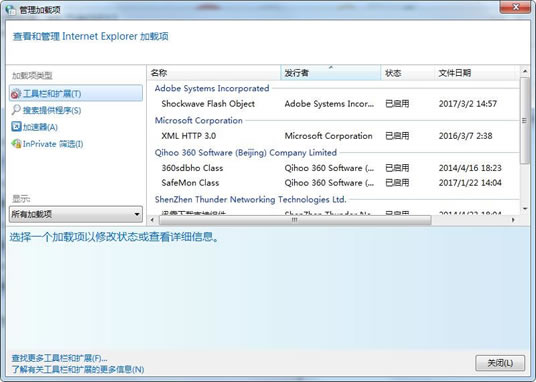Click the accelerators blue arrow icon

[x=16, y=127]
